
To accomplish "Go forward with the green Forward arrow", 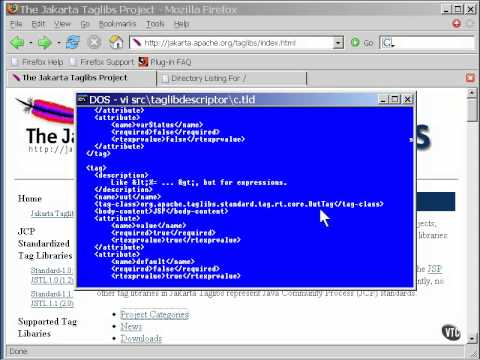I will point(45,43).
